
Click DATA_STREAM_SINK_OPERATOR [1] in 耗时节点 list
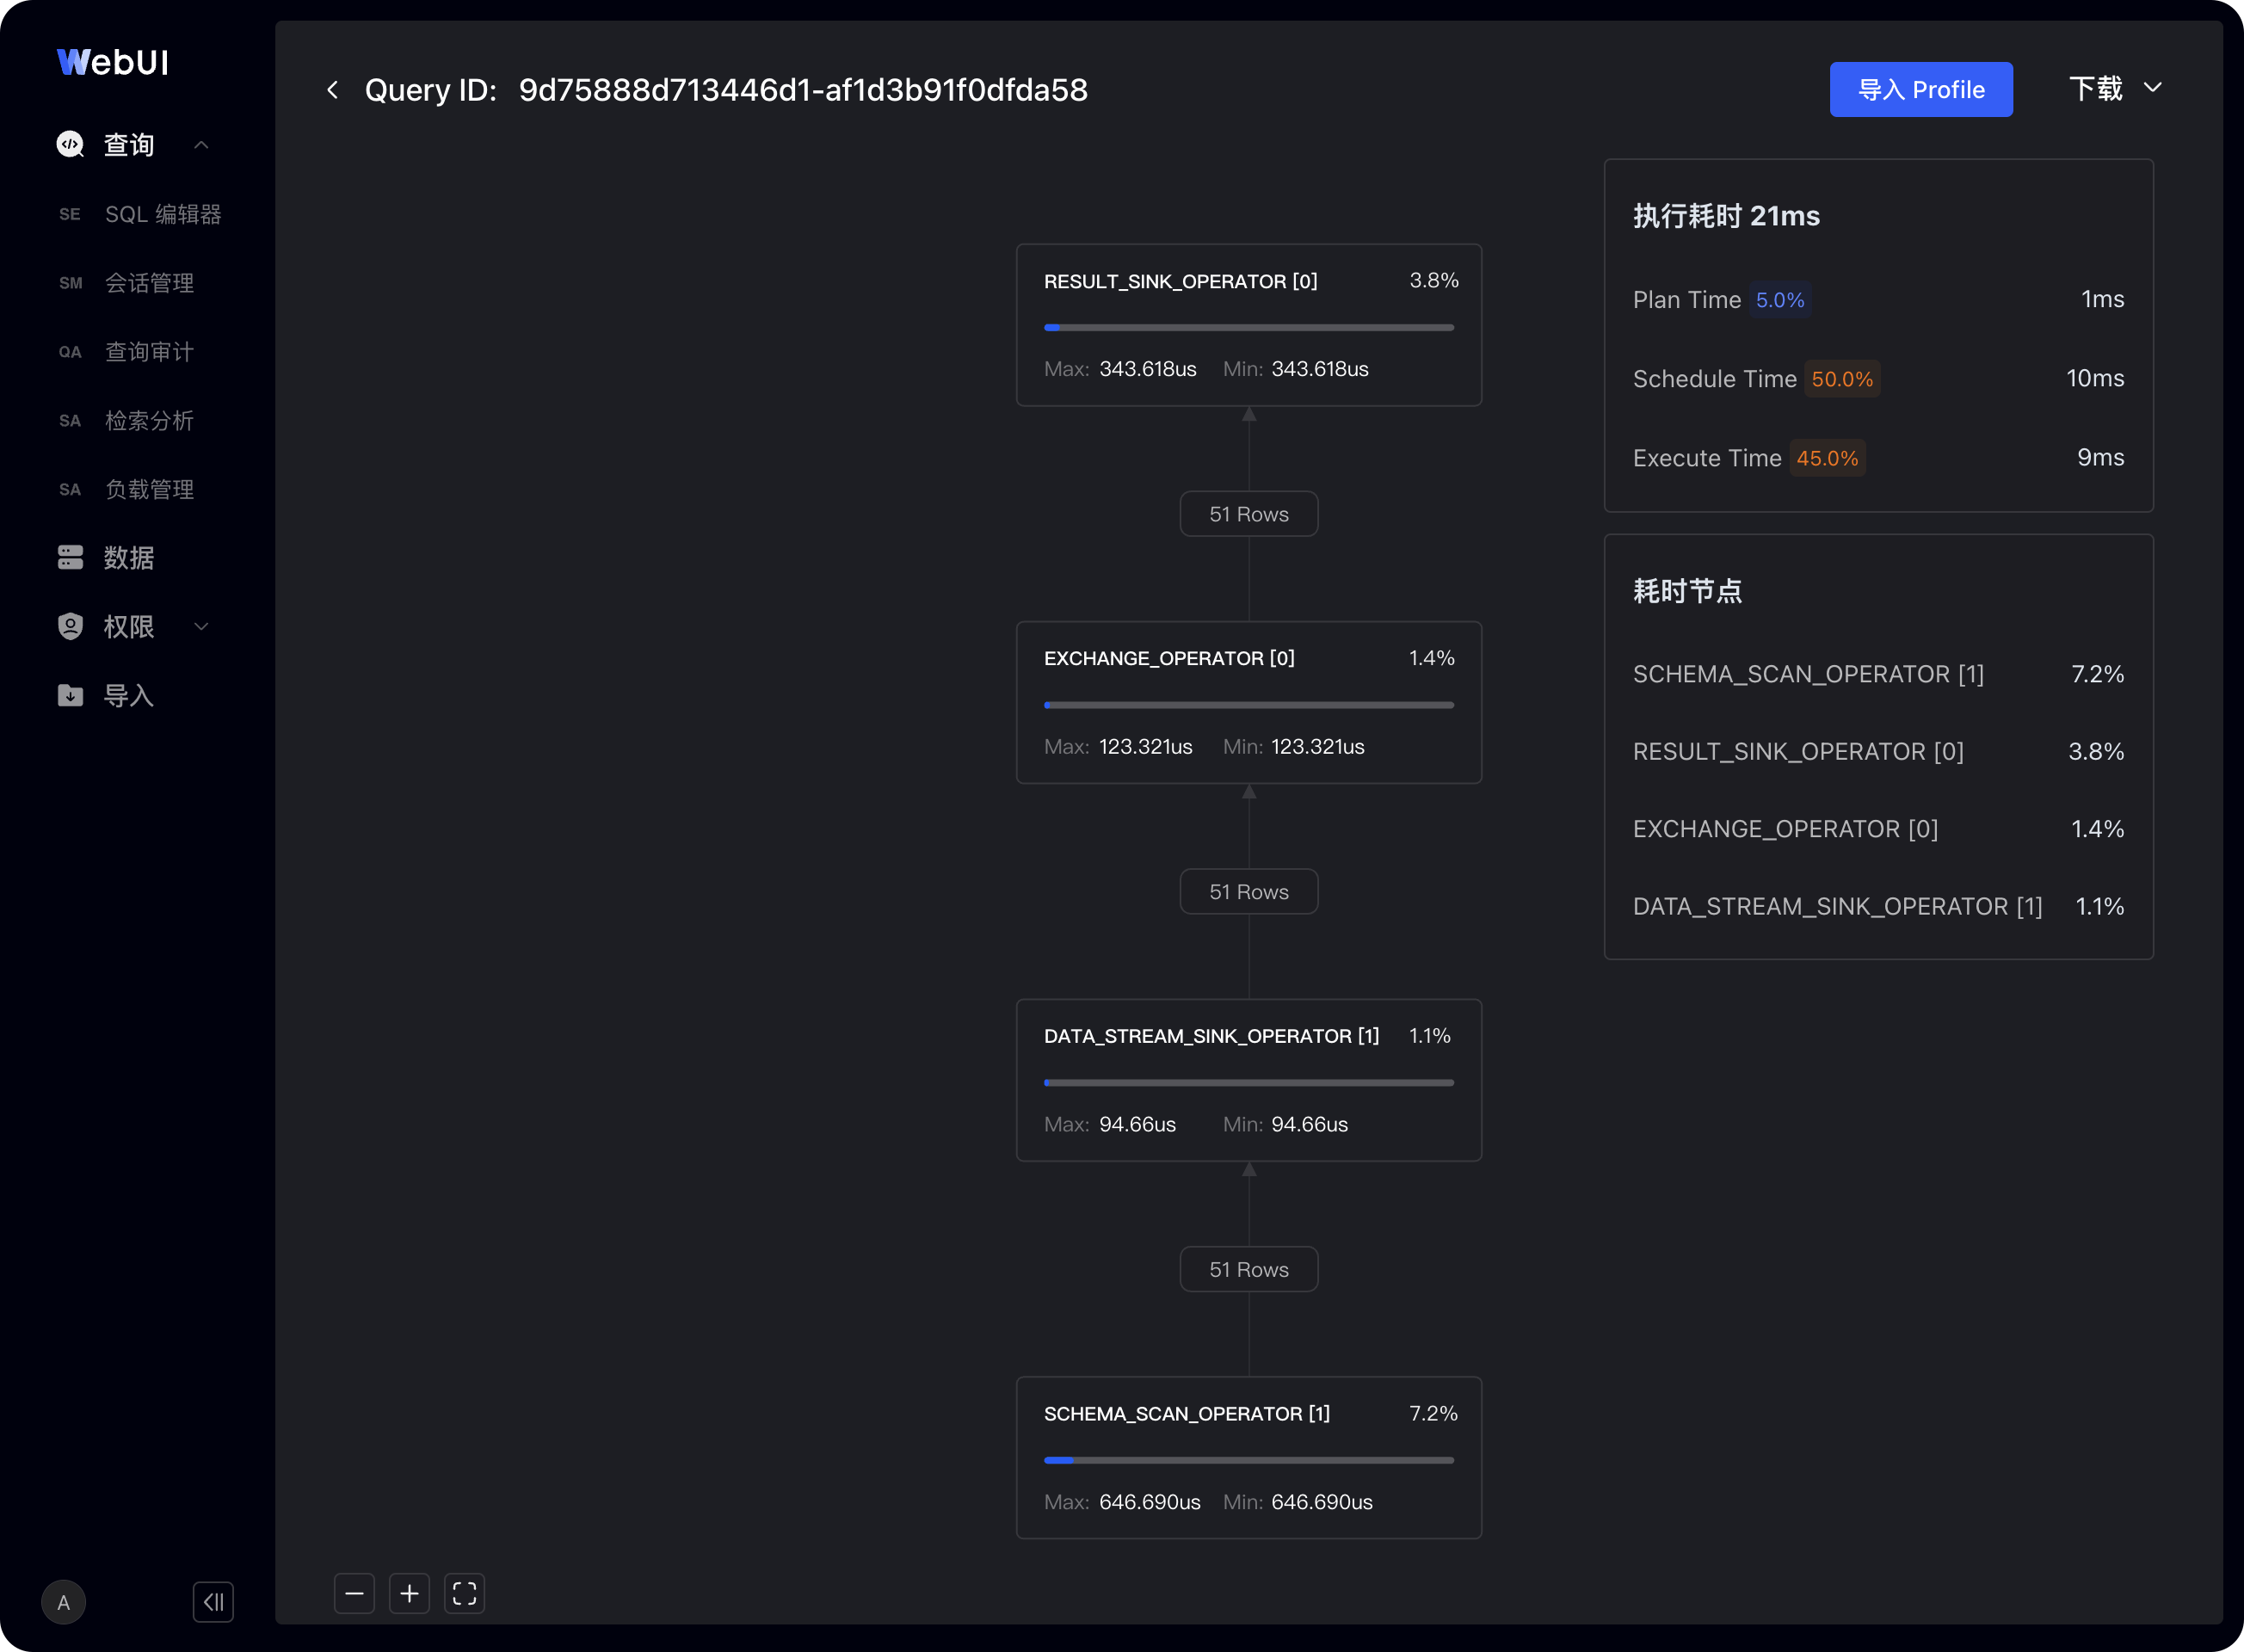pos(1837,906)
